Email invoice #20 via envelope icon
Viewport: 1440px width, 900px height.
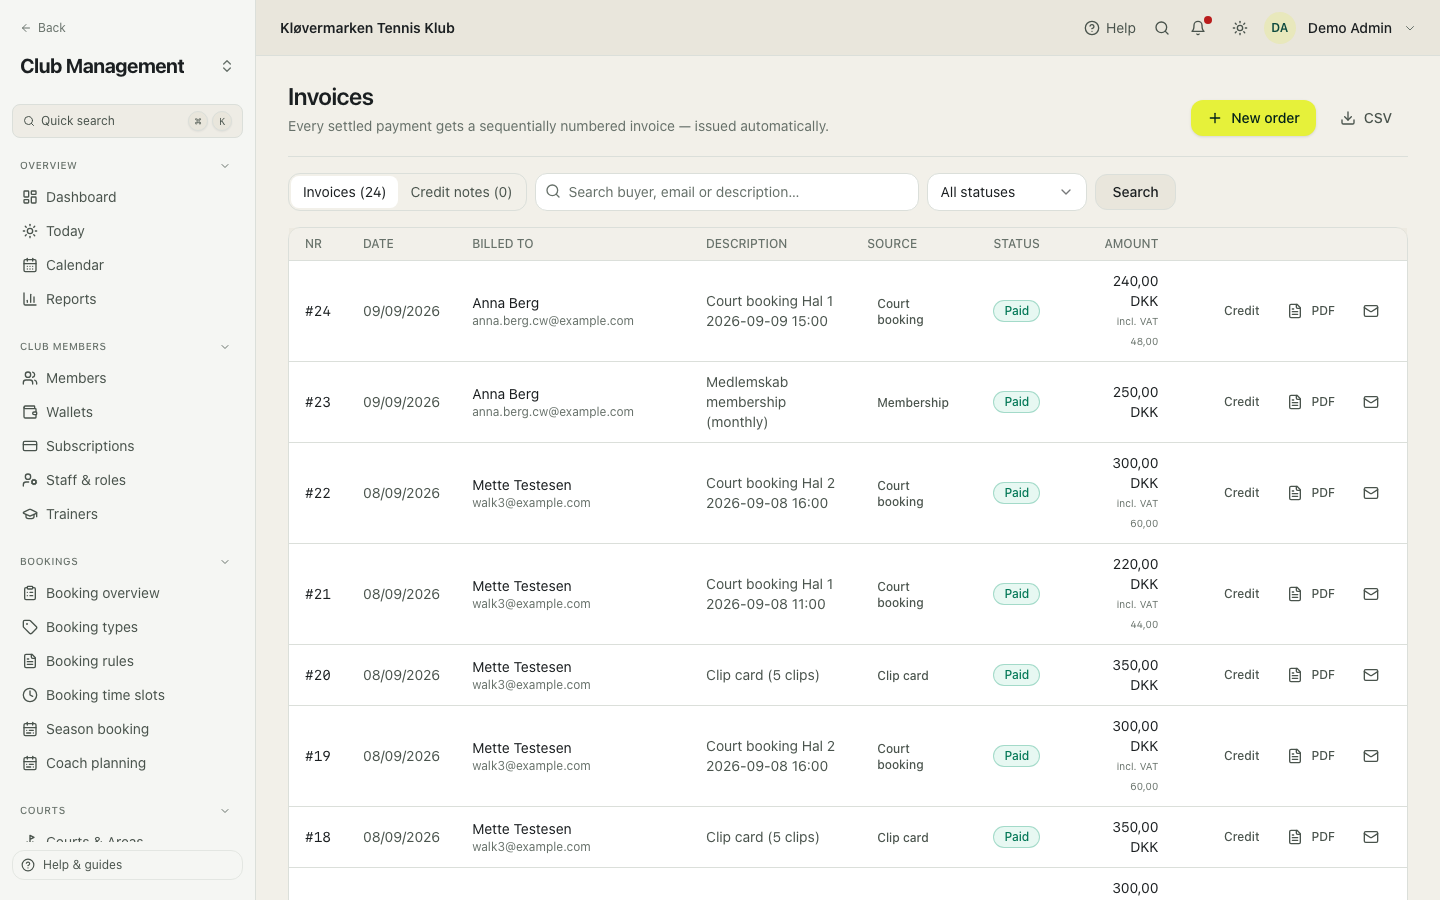[x=1371, y=675]
